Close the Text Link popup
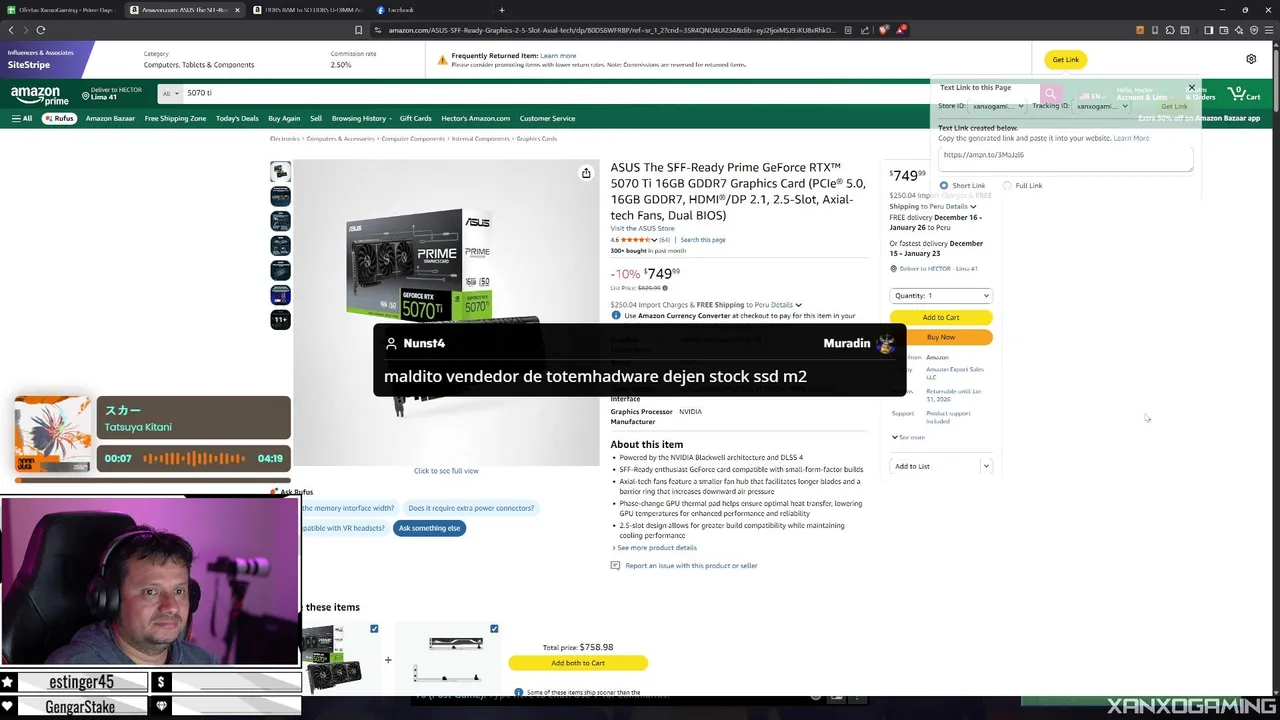1280x720 pixels. 1191,88
